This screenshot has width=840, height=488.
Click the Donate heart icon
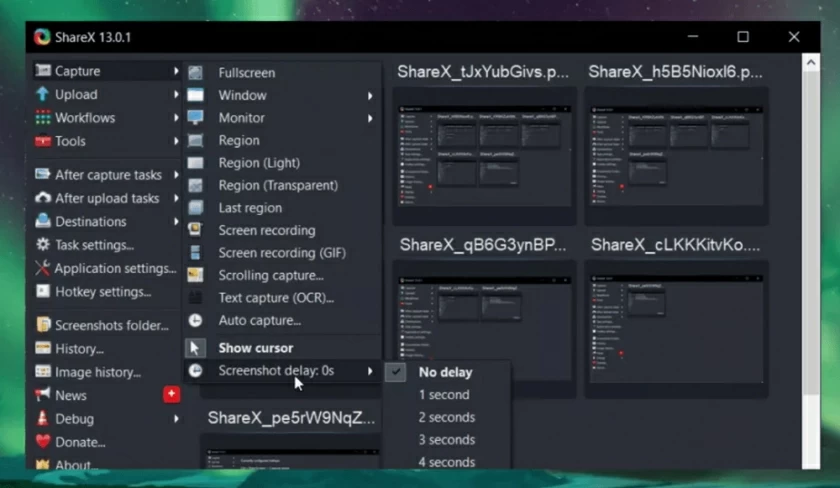(x=43, y=442)
